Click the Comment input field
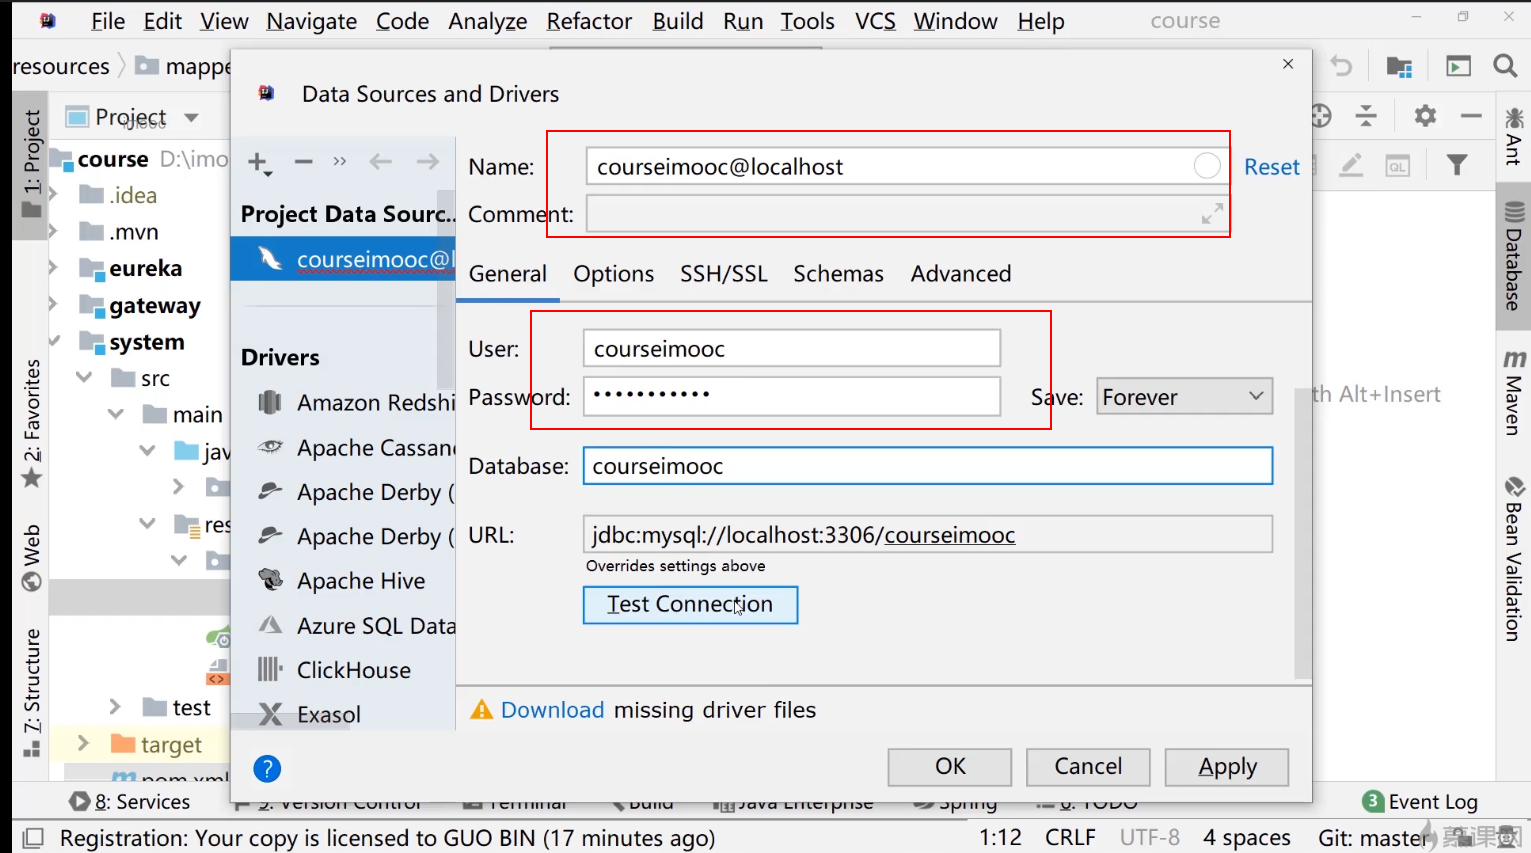1531x853 pixels. (905, 214)
